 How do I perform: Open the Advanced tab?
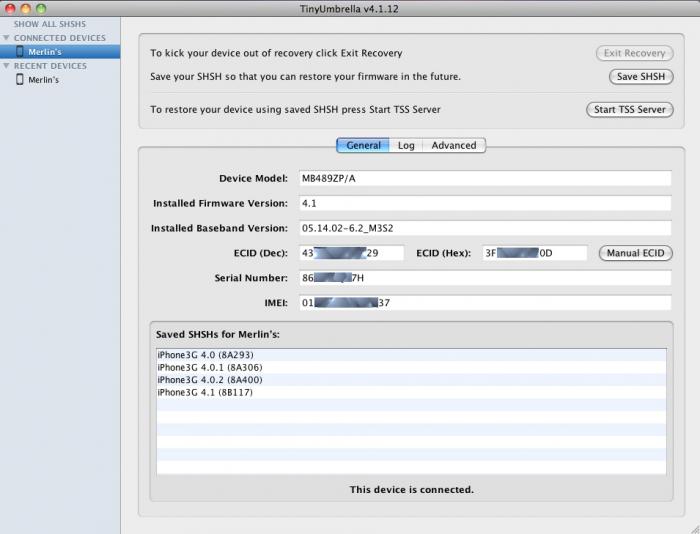[453, 145]
